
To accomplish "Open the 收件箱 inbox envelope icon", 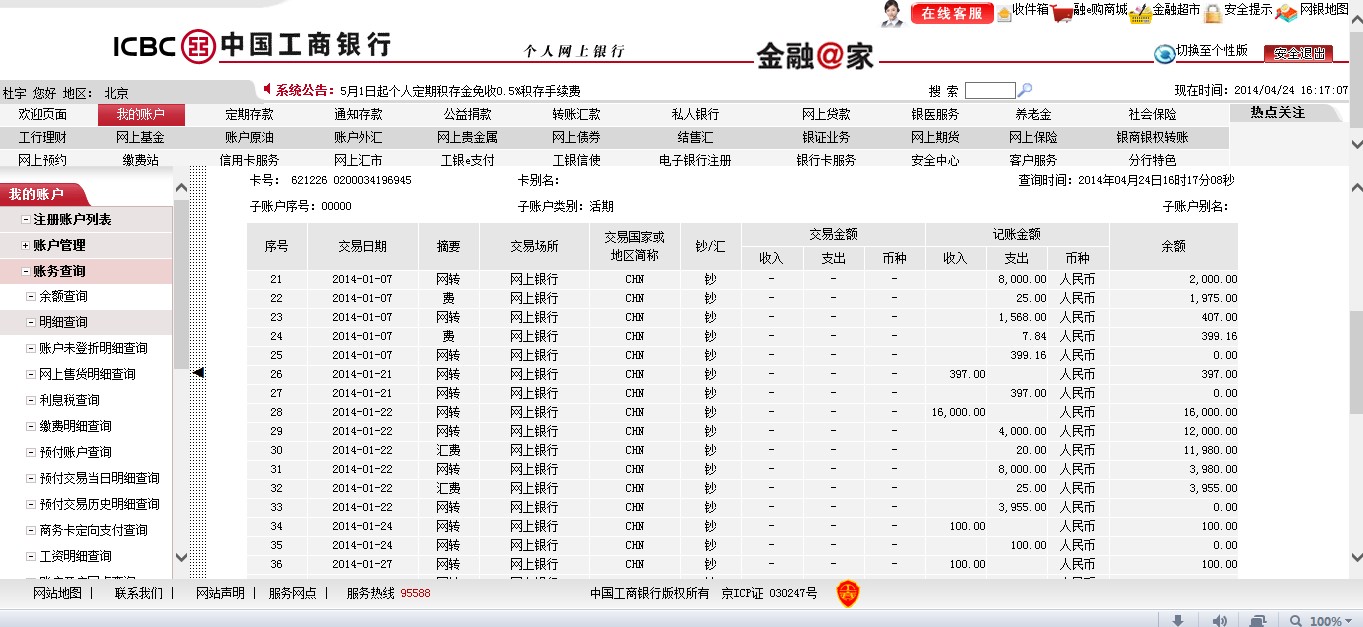I will click(x=1003, y=12).
